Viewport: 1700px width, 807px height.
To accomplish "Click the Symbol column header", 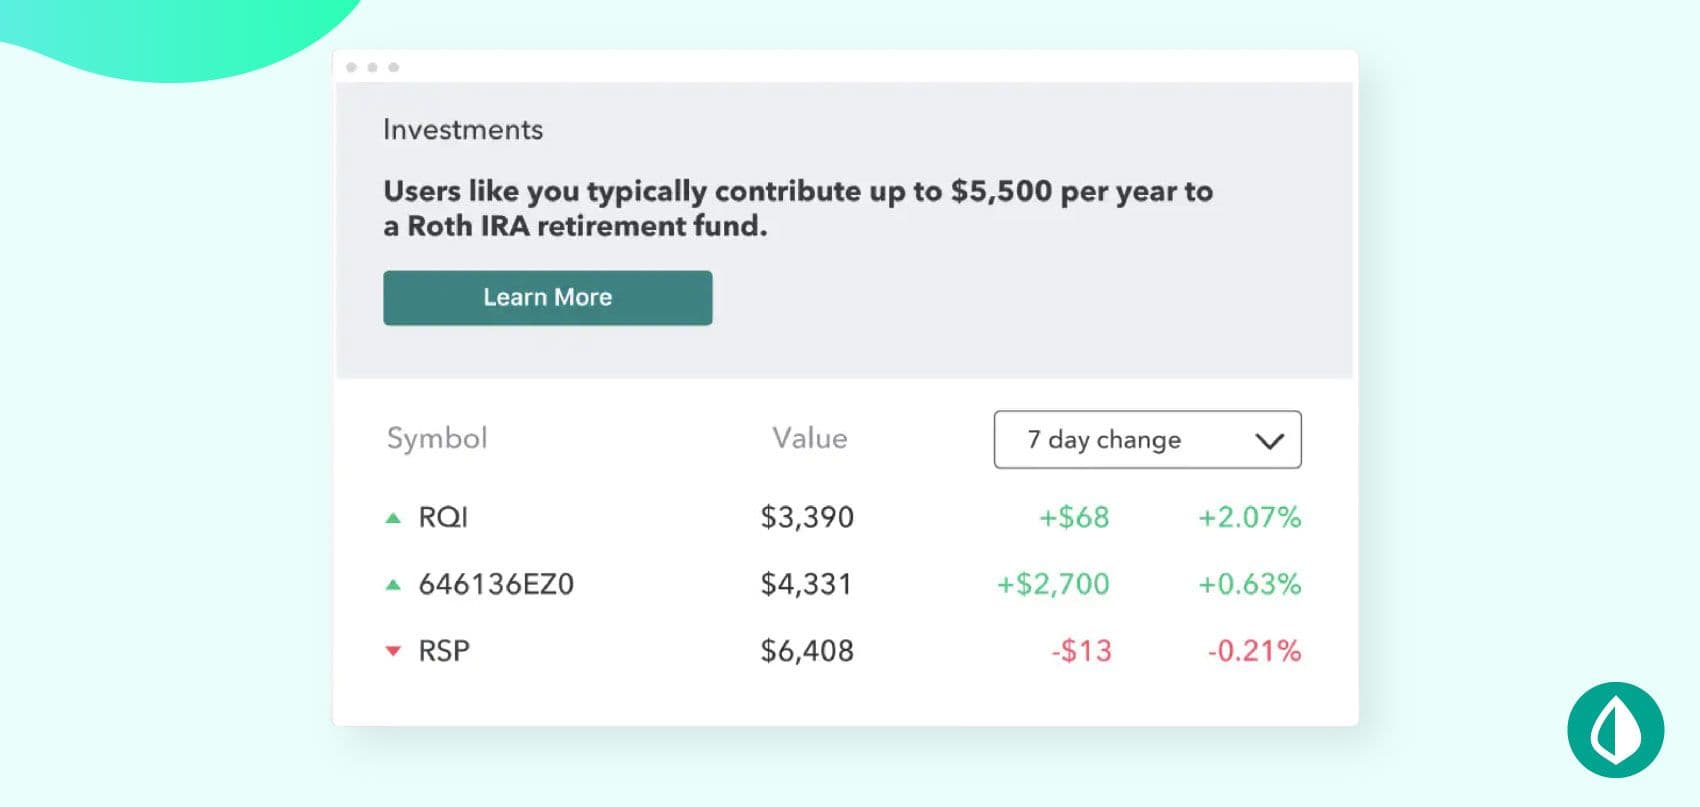I will (437, 438).
